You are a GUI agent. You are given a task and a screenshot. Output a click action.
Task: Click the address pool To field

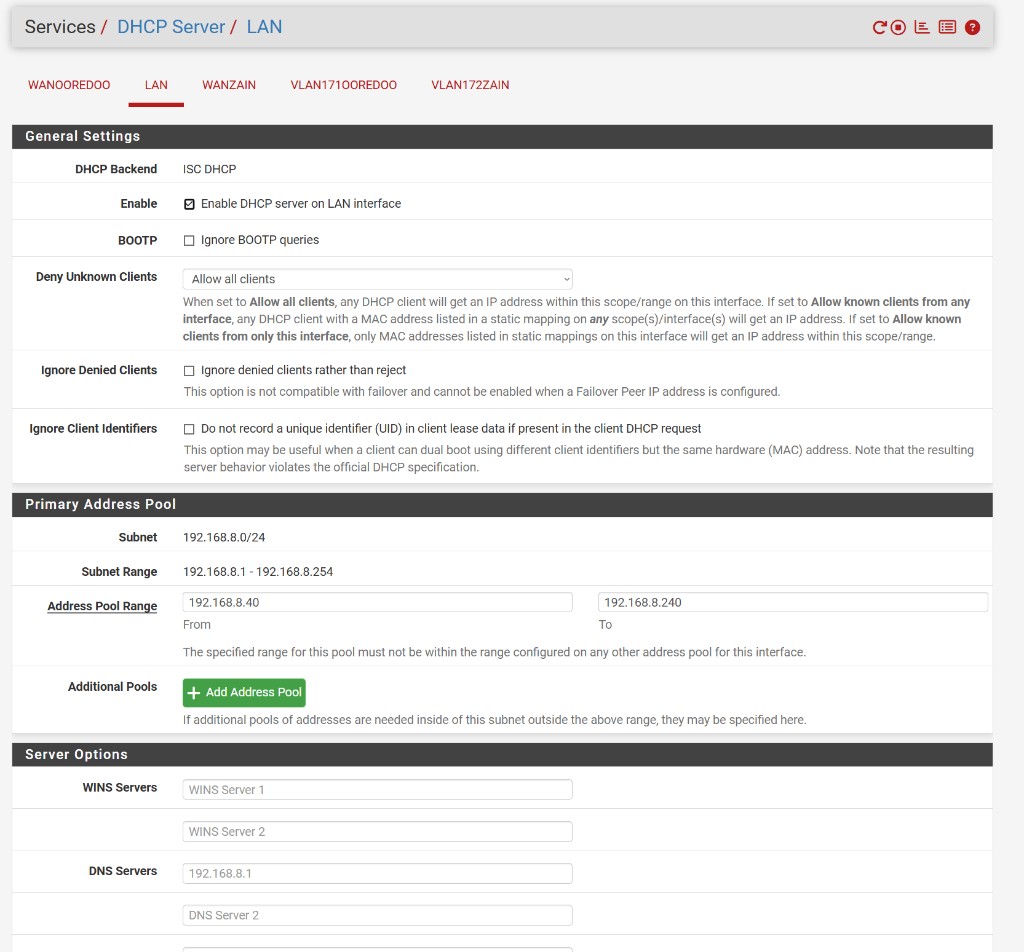pyautogui.click(x=792, y=602)
